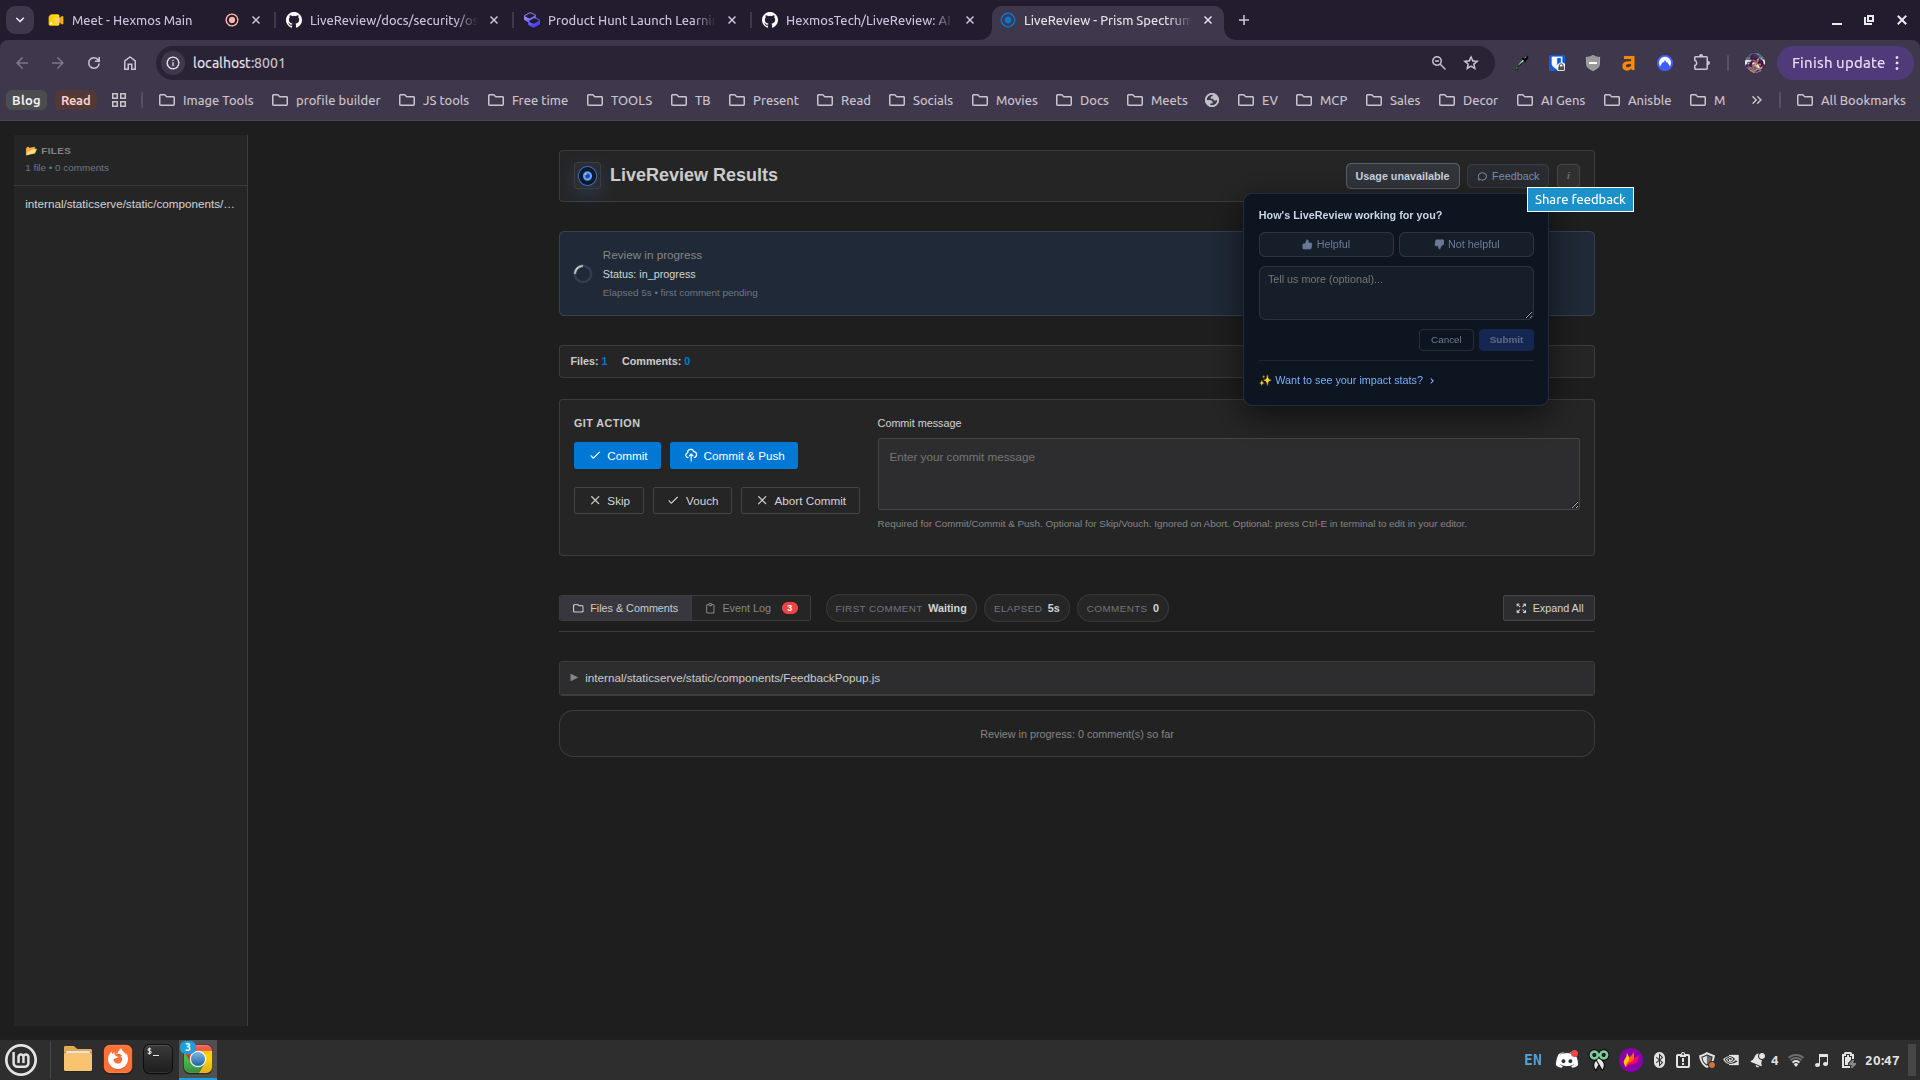Open the apps grid bookmark icon
The height and width of the screenshot is (1080, 1920).
point(119,100)
